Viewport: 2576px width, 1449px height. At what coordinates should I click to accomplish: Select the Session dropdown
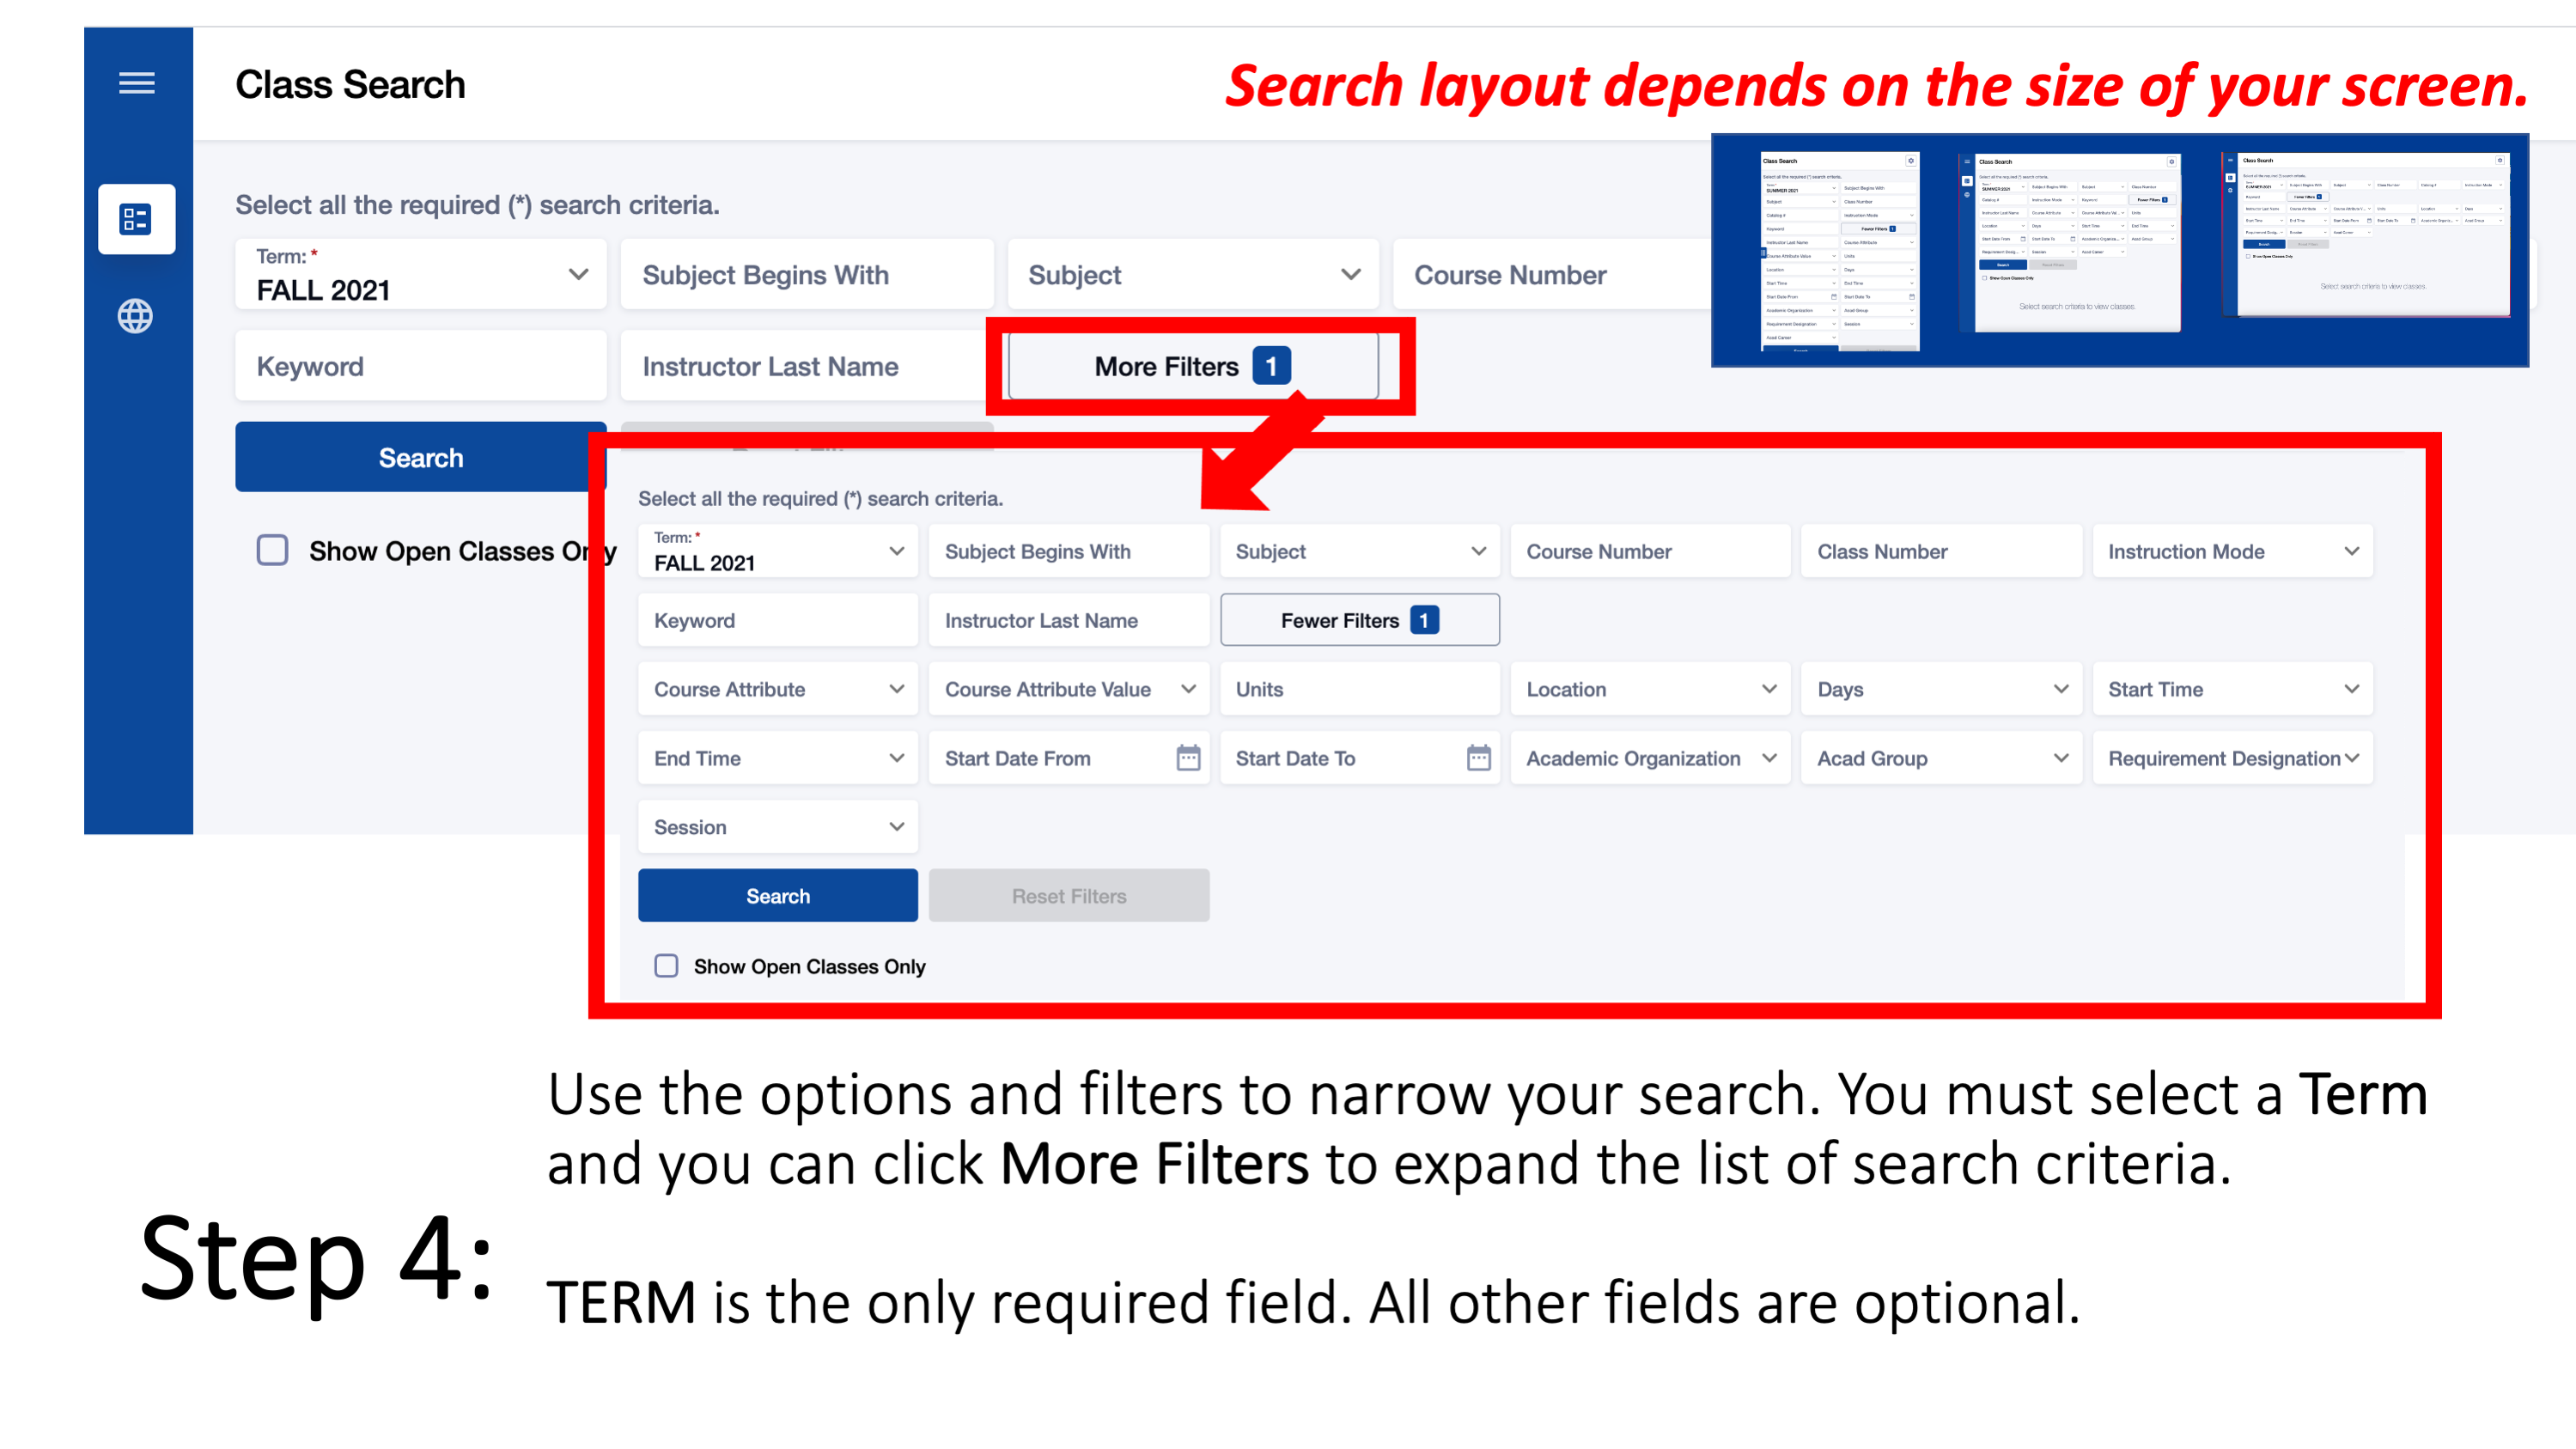tap(776, 826)
